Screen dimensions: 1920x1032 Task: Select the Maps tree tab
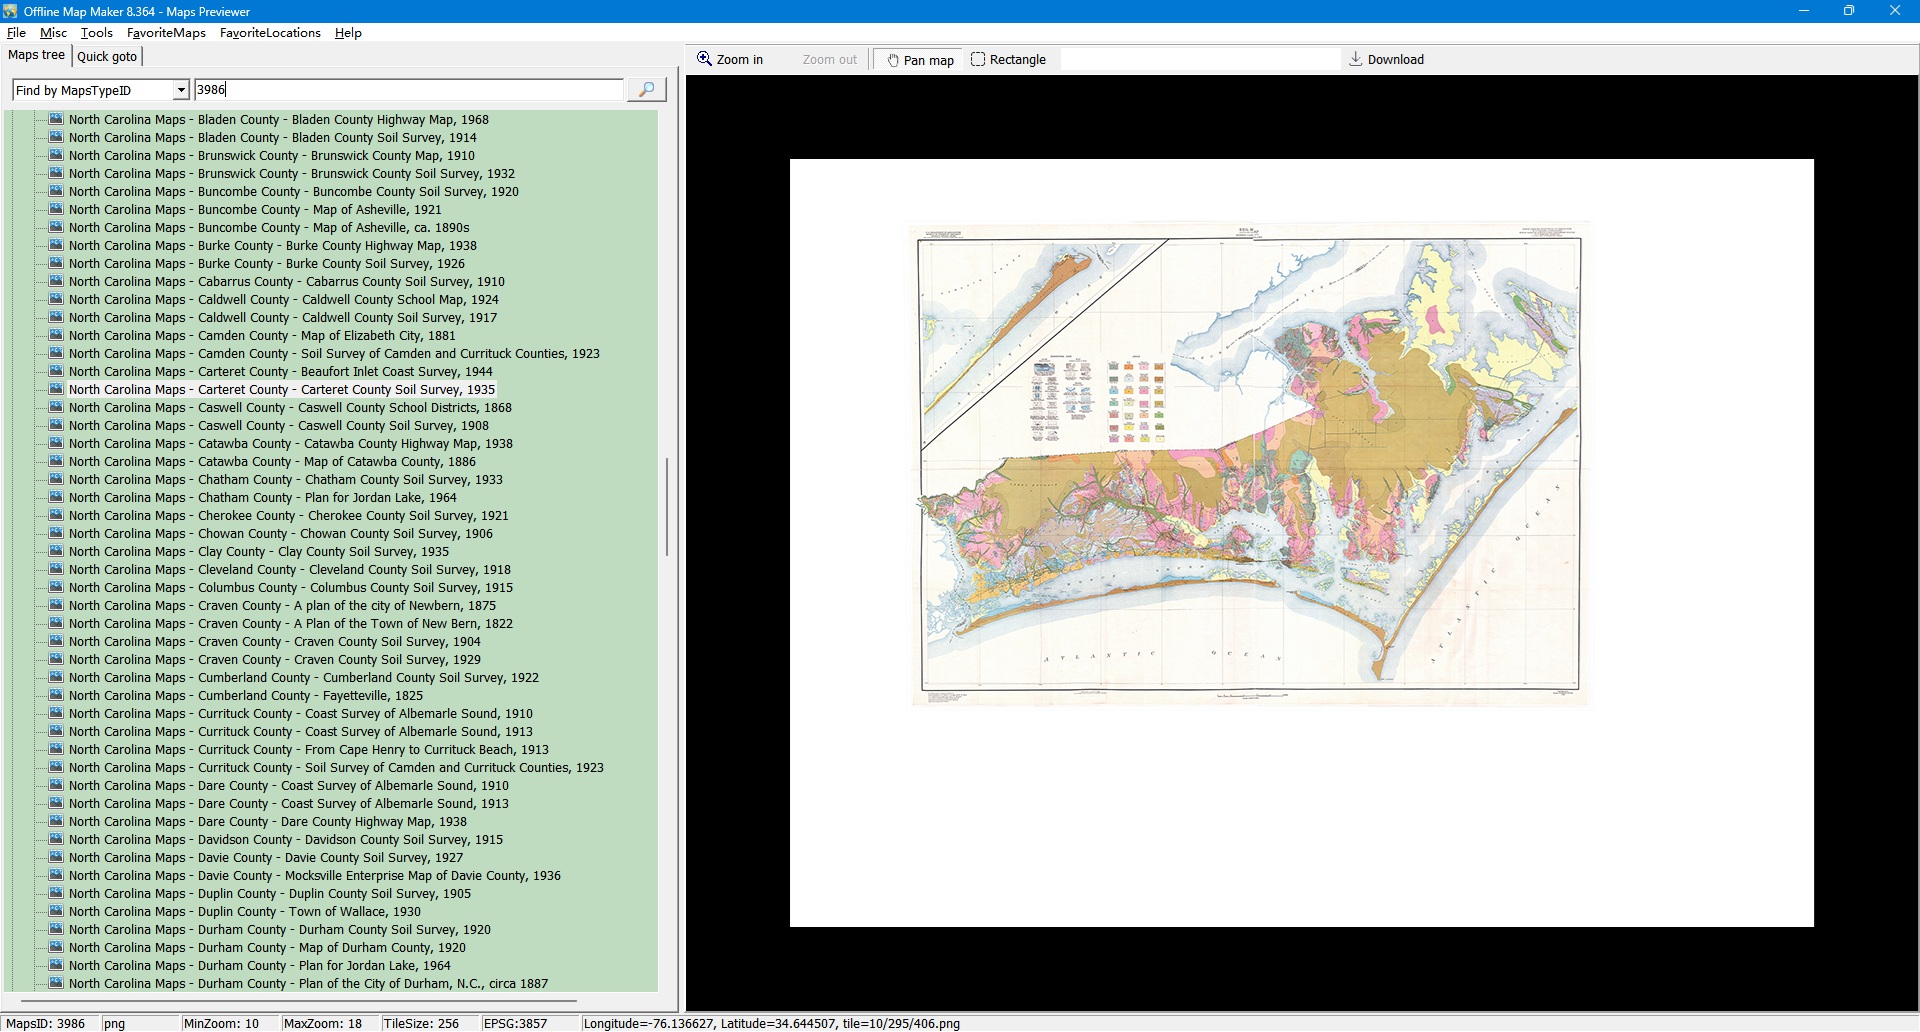37,56
